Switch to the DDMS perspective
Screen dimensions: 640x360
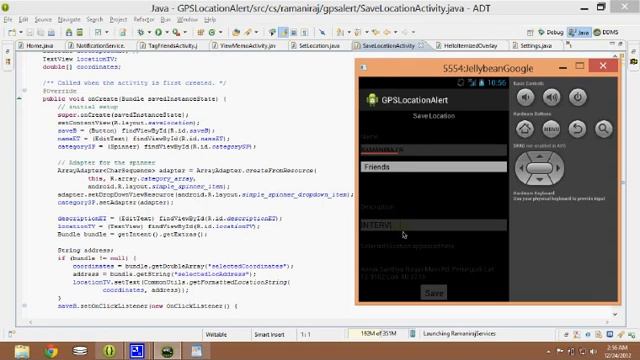pos(606,32)
